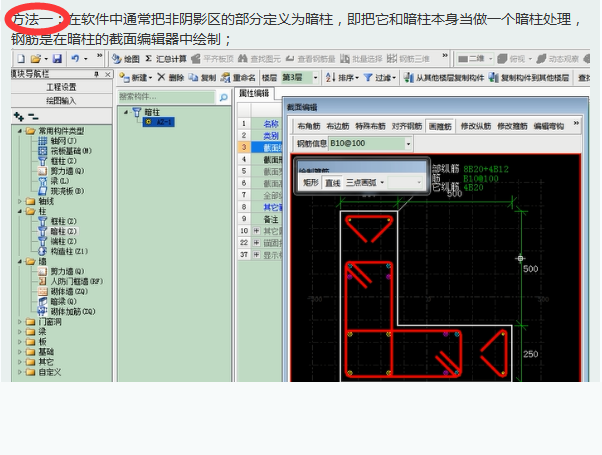Select 人防门框墙(RF) in the tree
The height and width of the screenshot is (455, 602).
tap(71, 281)
